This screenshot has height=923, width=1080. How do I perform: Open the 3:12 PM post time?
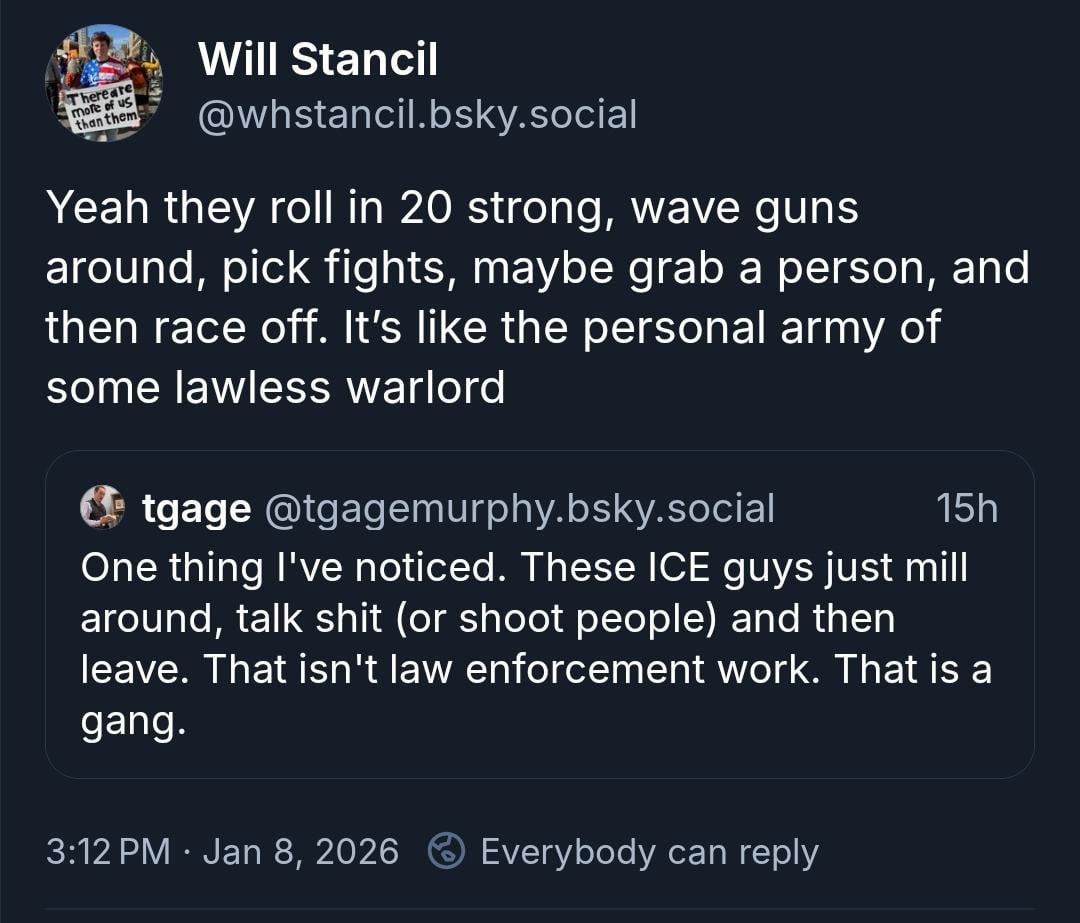click(107, 852)
